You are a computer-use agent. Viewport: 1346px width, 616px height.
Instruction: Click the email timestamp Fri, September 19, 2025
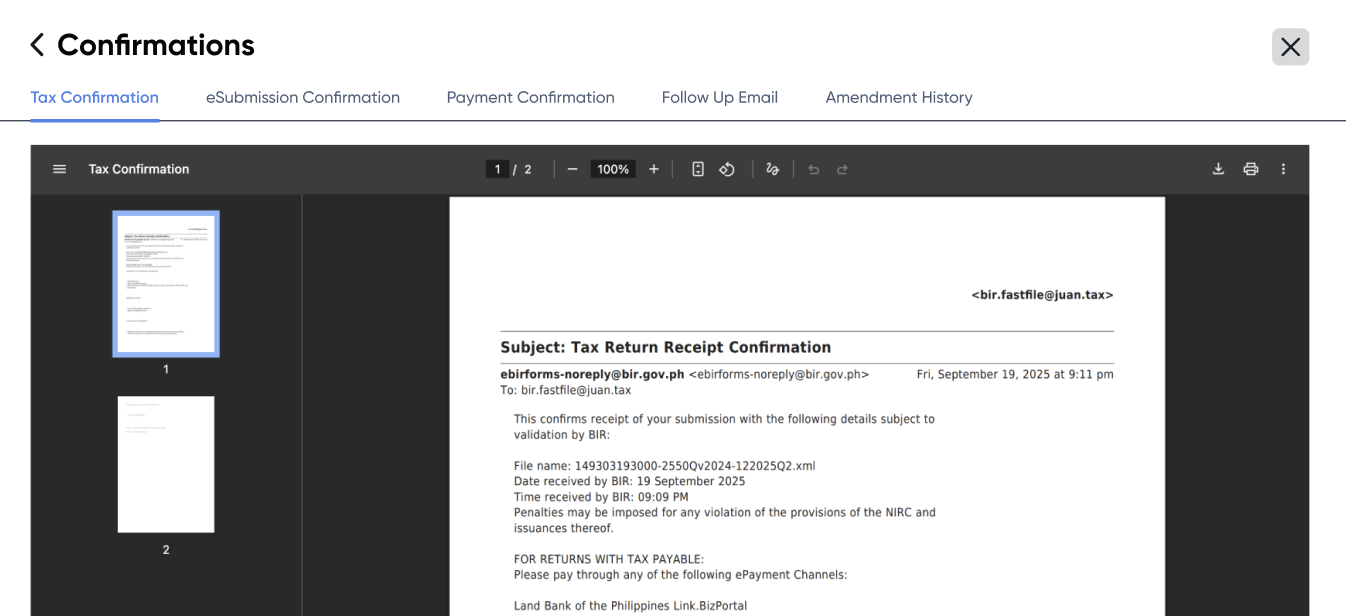pyautogui.click(x=1015, y=374)
